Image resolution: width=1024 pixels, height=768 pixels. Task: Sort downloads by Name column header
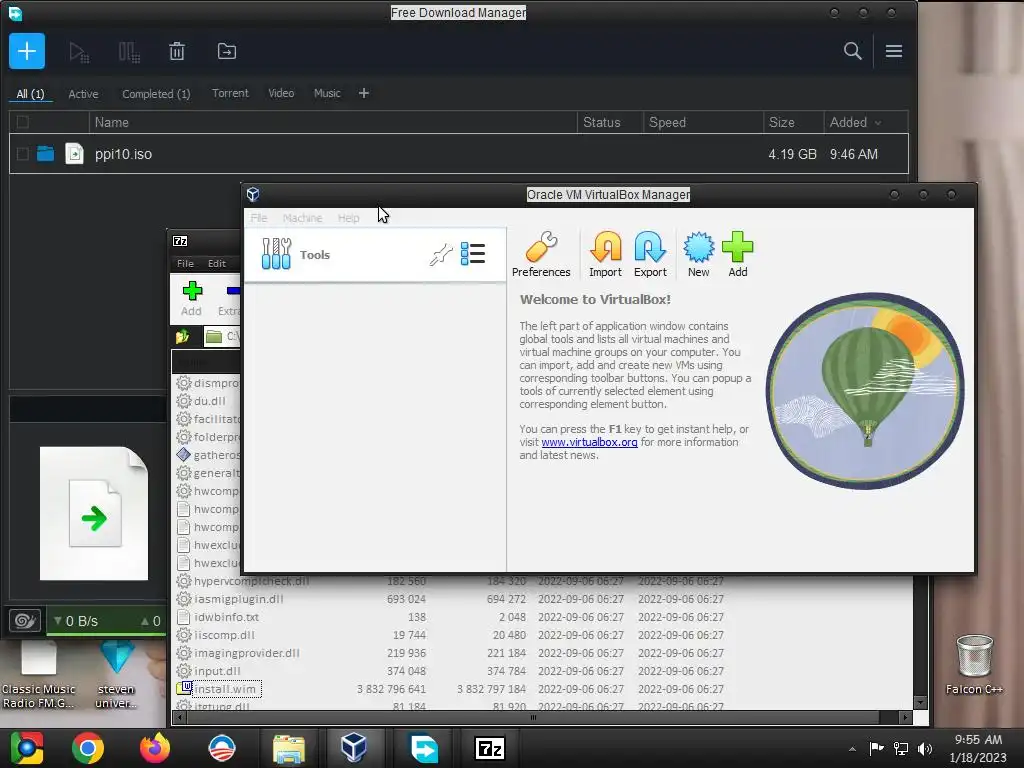click(x=333, y=122)
